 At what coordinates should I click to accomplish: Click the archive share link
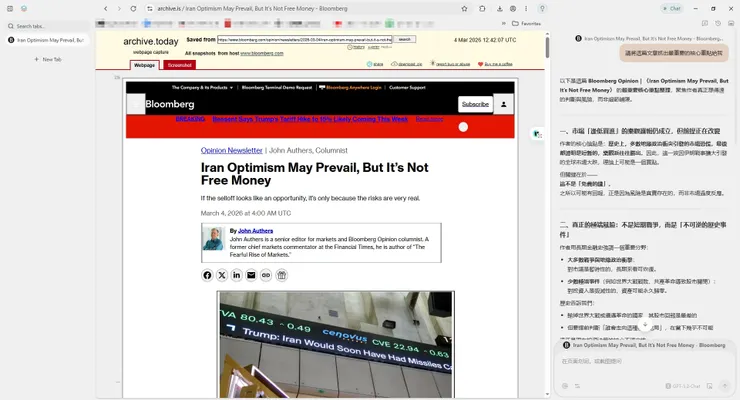pyautogui.click(x=375, y=64)
